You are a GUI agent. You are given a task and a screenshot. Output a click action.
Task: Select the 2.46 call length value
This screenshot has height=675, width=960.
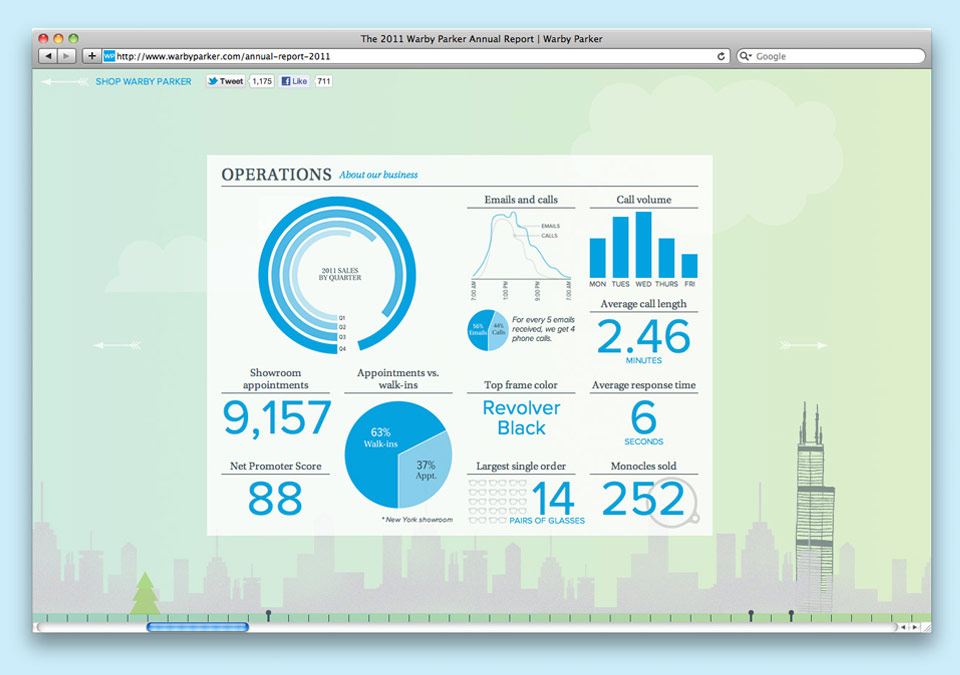(643, 336)
